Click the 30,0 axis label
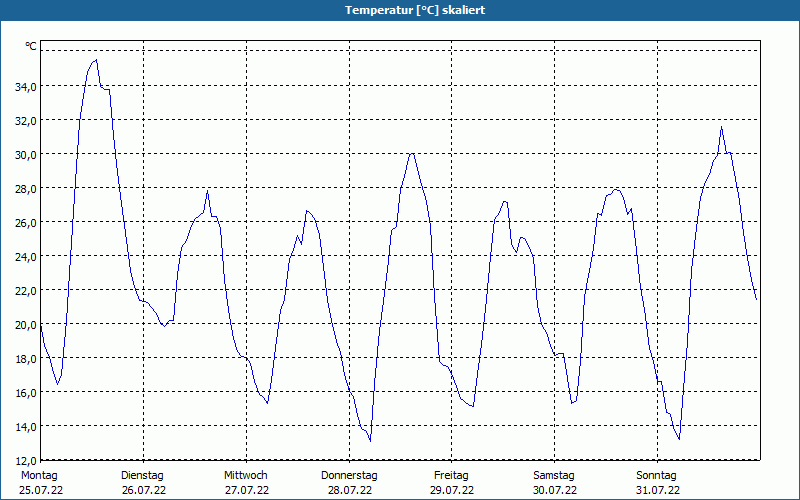This screenshot has width=800, height=500. coord(26,155)
